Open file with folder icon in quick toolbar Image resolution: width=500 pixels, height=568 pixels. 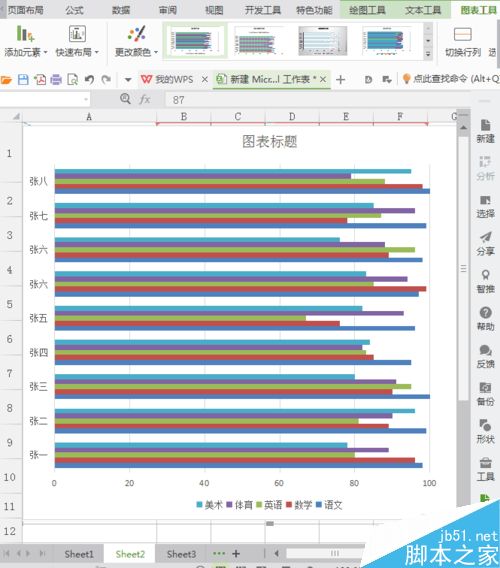coord(6,79)
